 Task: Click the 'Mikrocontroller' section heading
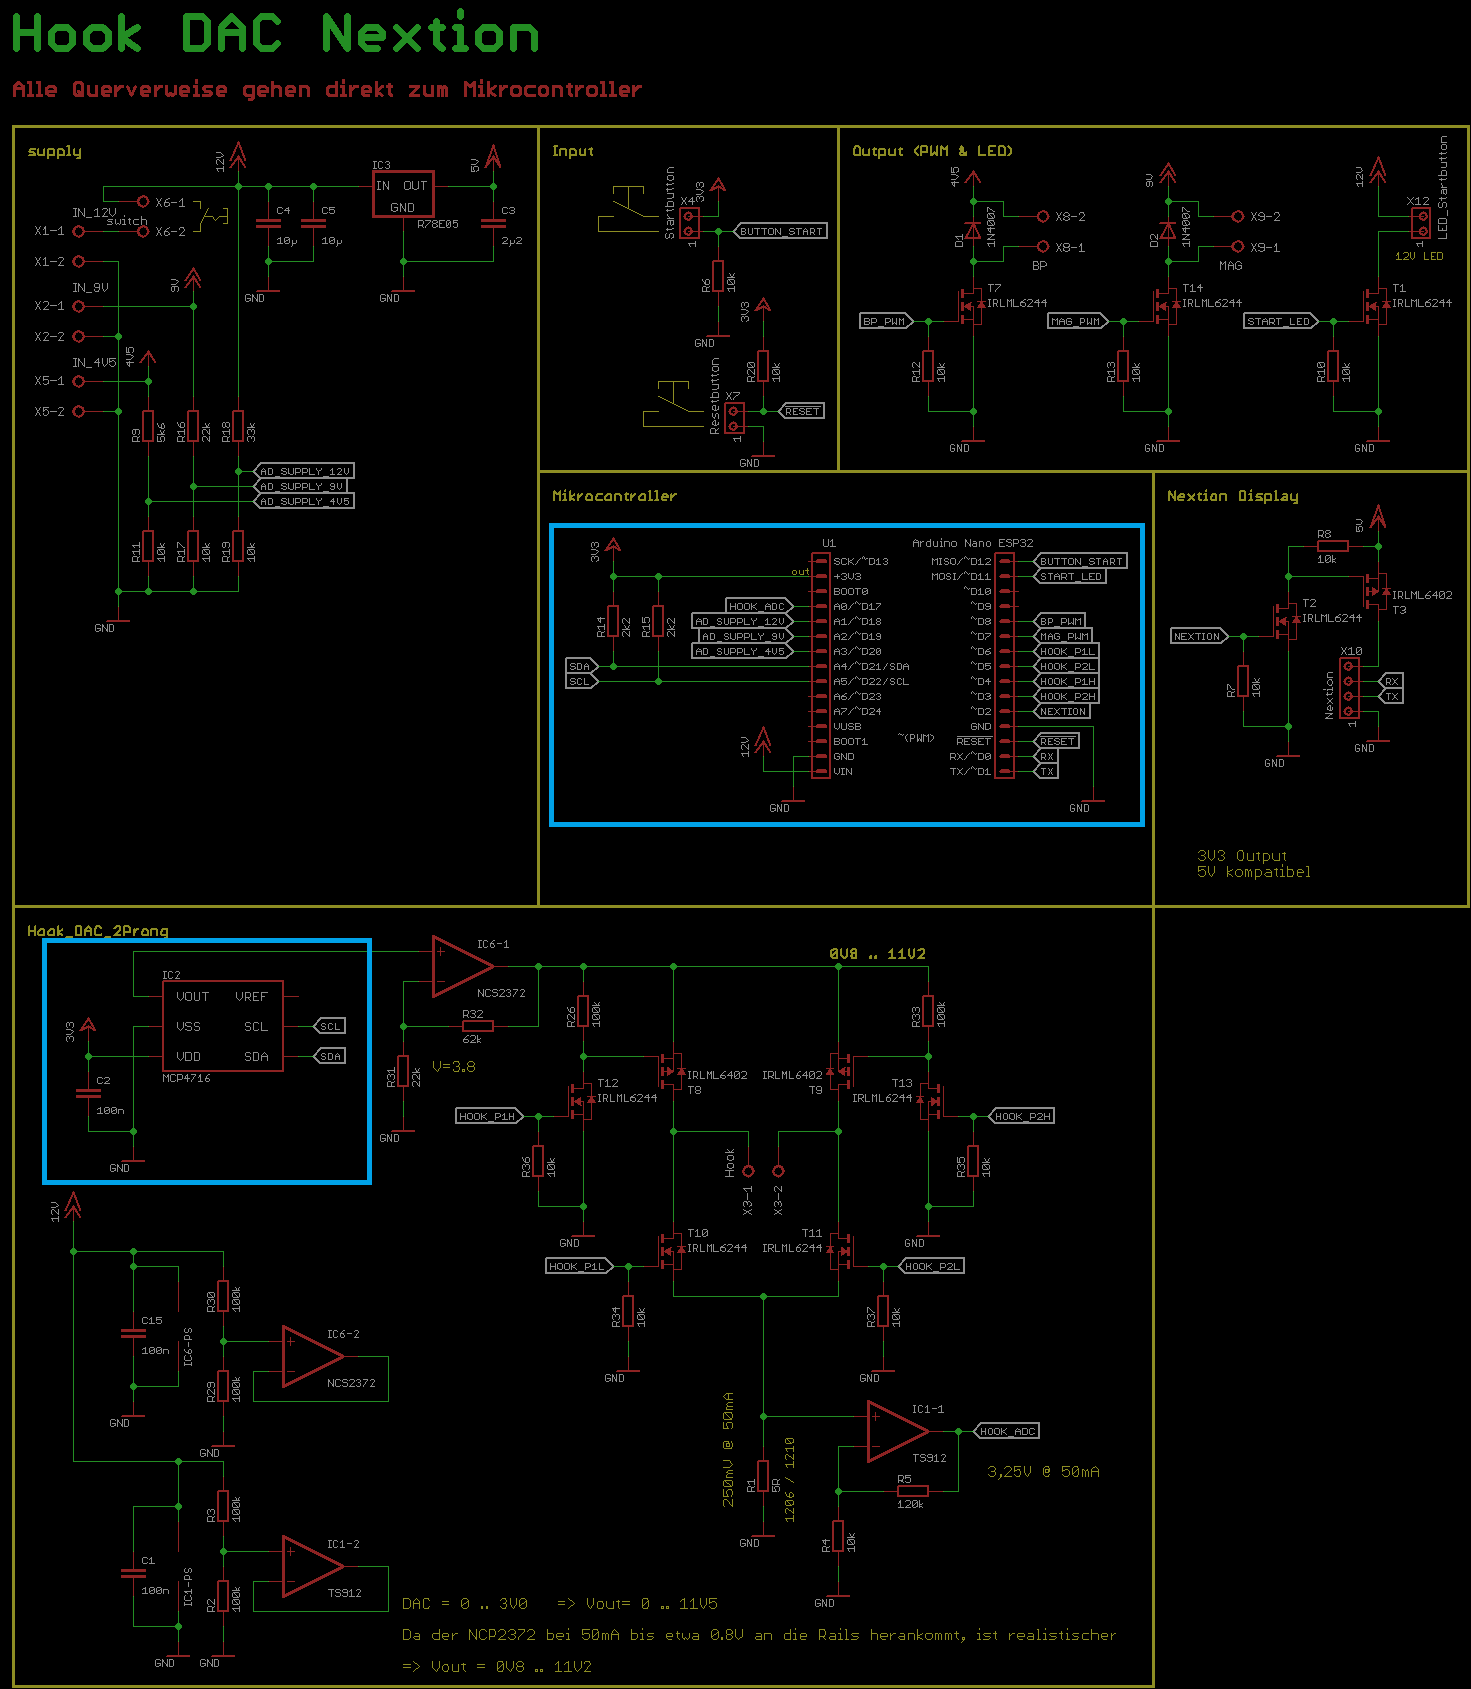614,496
